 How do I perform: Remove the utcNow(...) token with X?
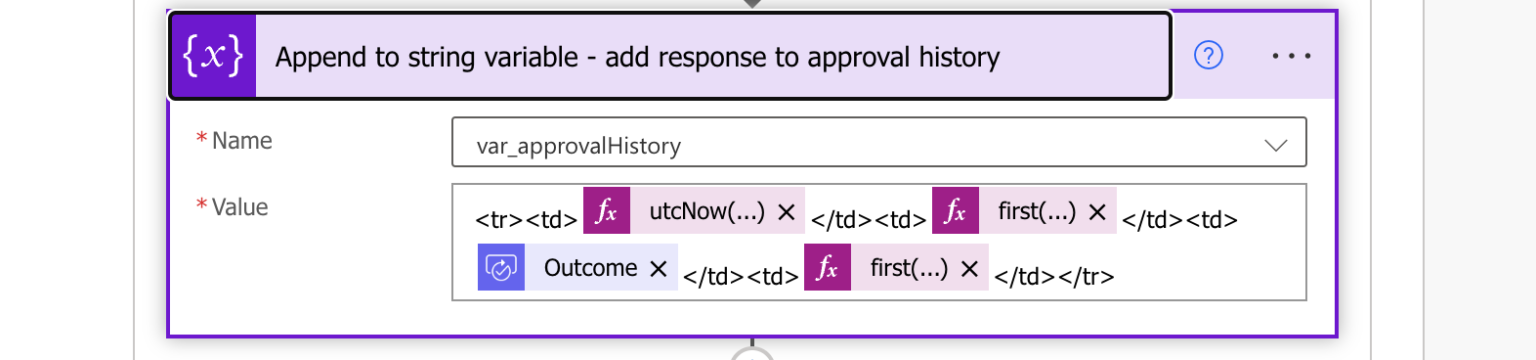[x=786, y=212]
